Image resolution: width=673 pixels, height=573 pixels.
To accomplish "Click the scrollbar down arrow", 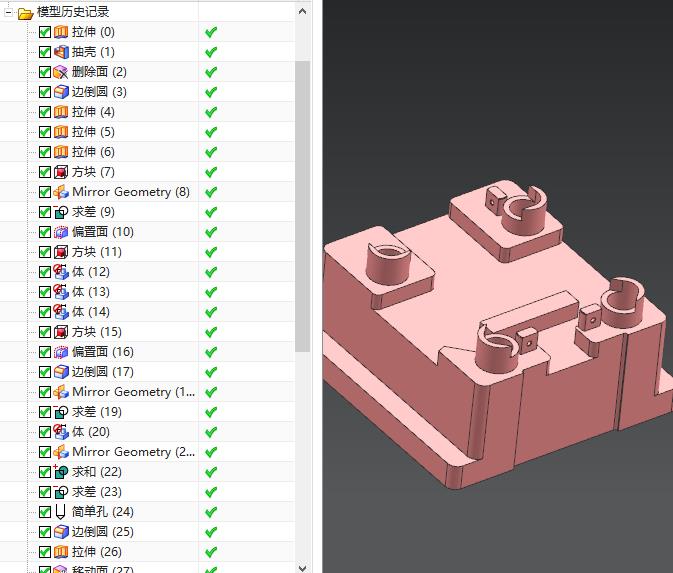I will point(302,568).
